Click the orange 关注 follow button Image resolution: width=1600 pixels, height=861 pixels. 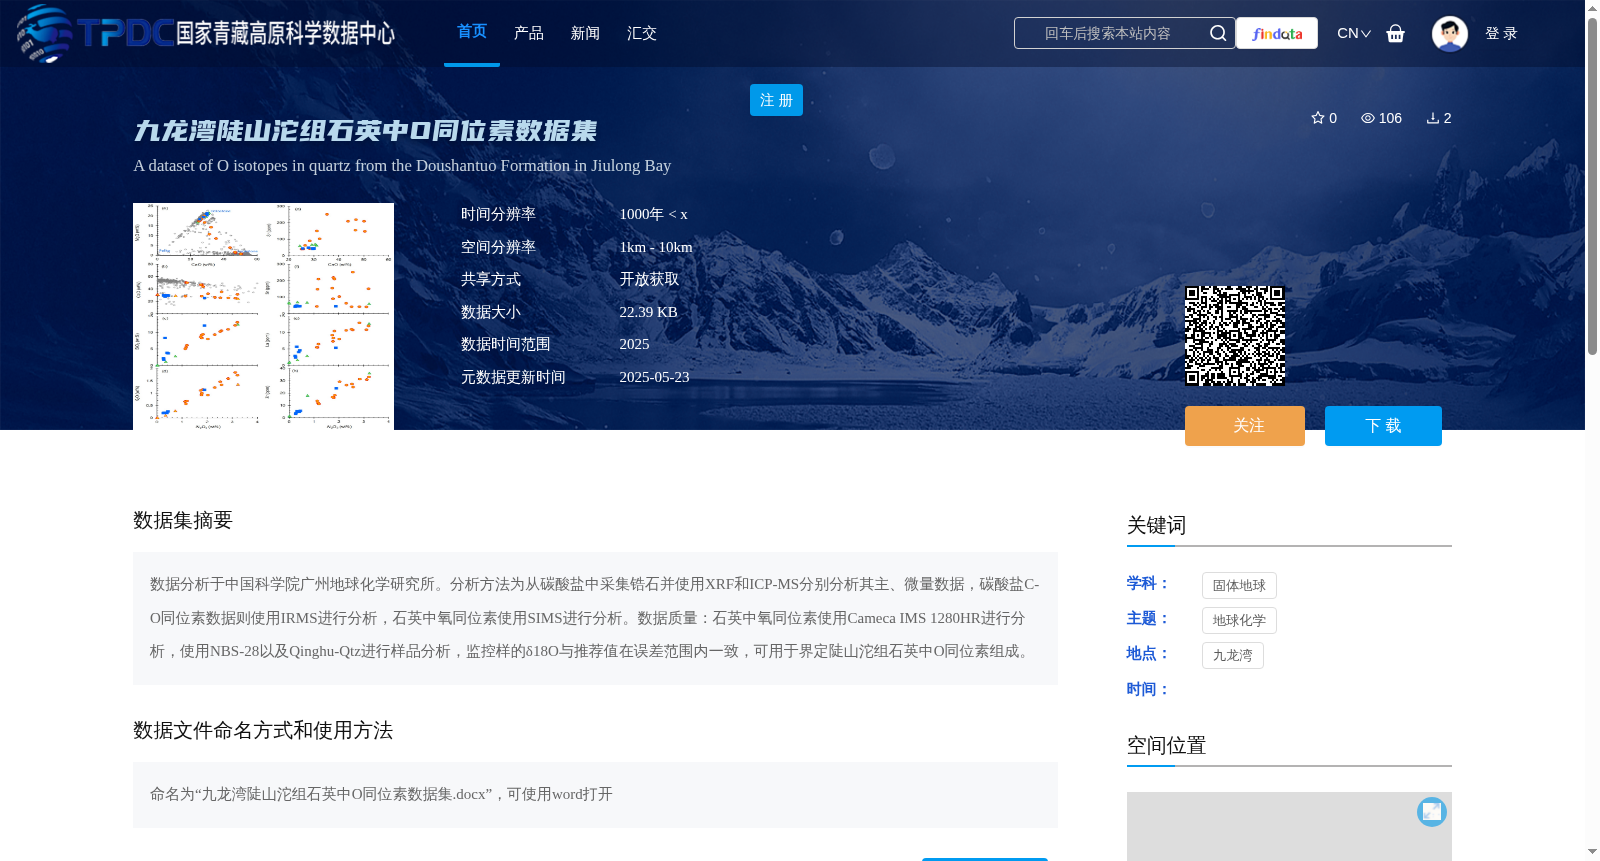click(x=1245, y=426)
